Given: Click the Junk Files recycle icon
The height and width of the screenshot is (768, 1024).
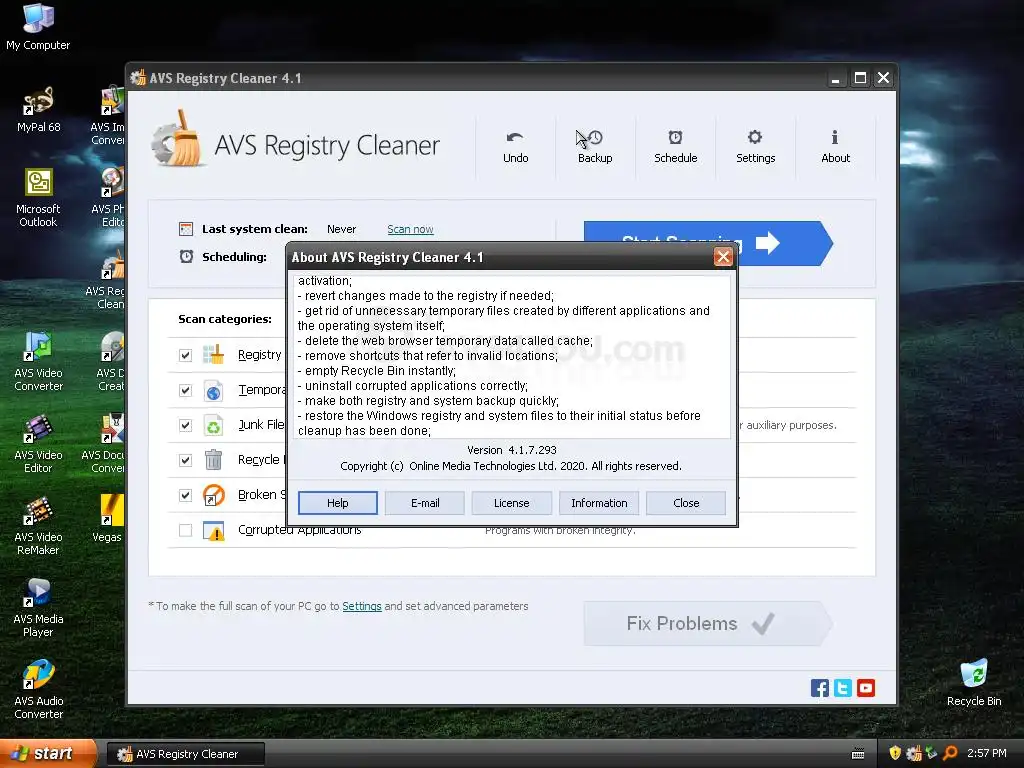Looking at the screenshot, I should click(x=213, y=425).
